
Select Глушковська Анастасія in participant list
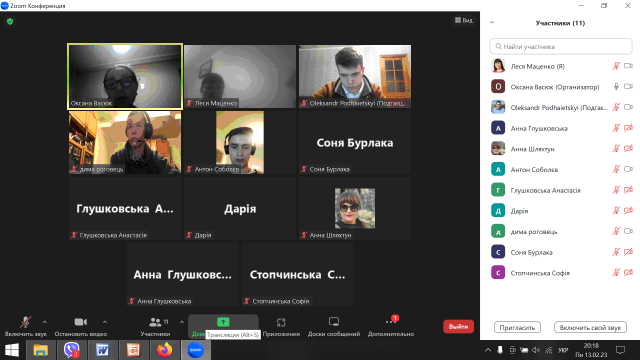561,190
